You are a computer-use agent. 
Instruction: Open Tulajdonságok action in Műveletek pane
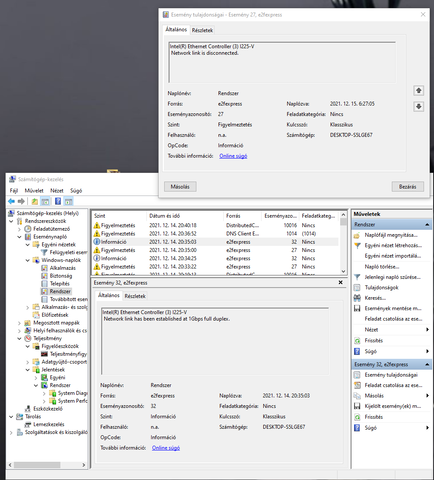pyautogui.click(x=381, y=287)
